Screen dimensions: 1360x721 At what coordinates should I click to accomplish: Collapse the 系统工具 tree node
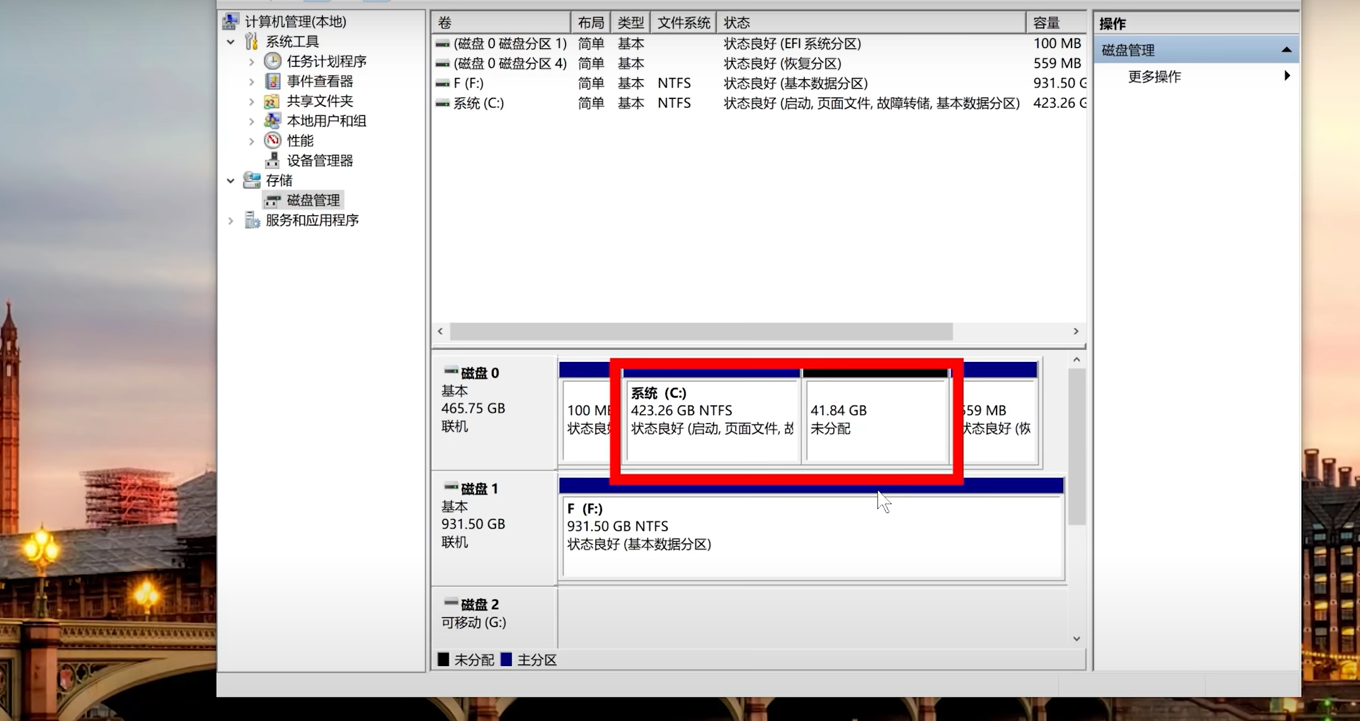click(231, 42)
